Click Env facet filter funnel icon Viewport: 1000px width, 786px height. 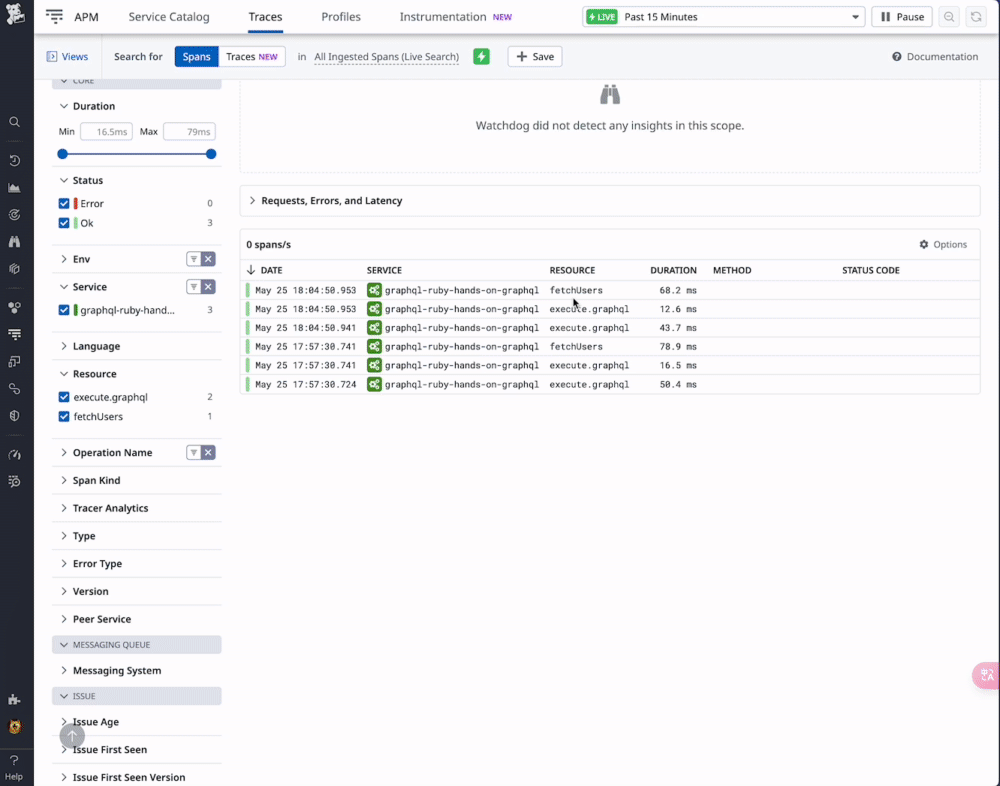(193, 259)
